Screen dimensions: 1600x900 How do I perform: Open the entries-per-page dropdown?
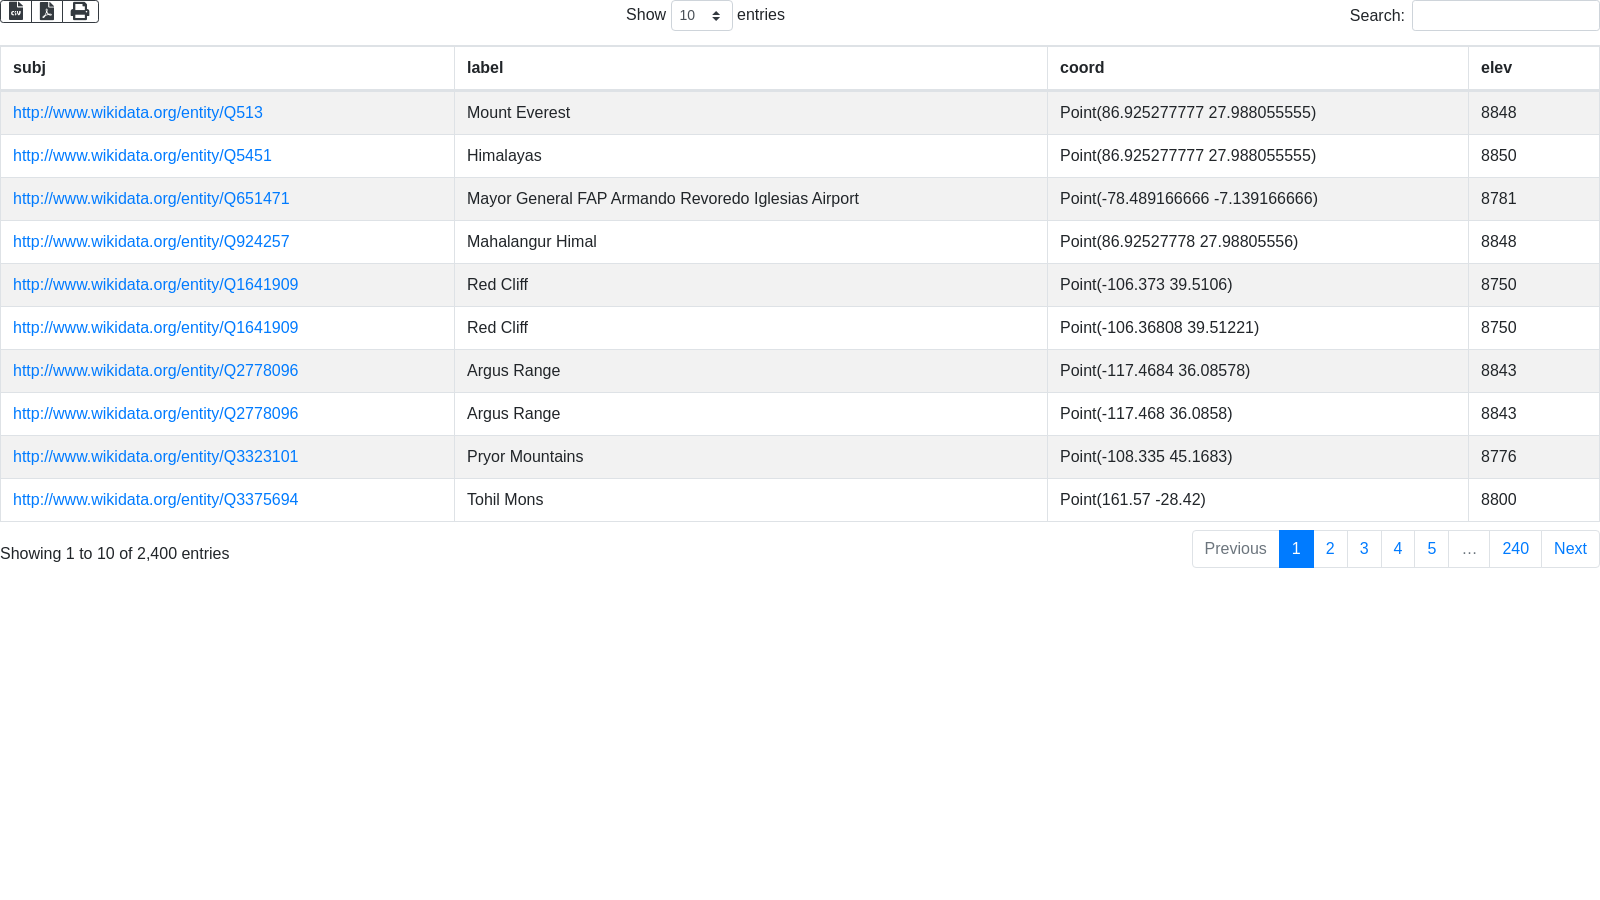pyautogui.click(x=701, y=16)
